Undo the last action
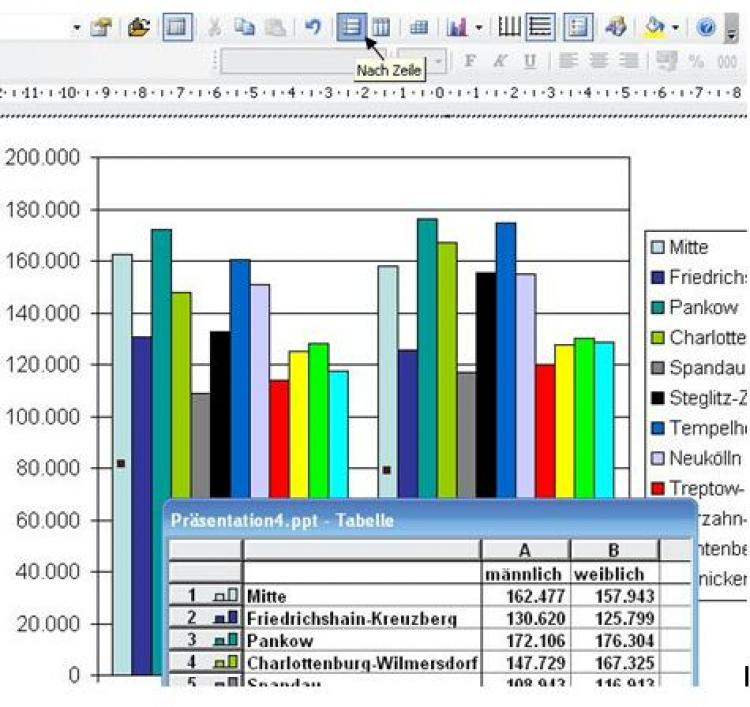The height and width of the screenshot is (707, 750). click(311, 27)
